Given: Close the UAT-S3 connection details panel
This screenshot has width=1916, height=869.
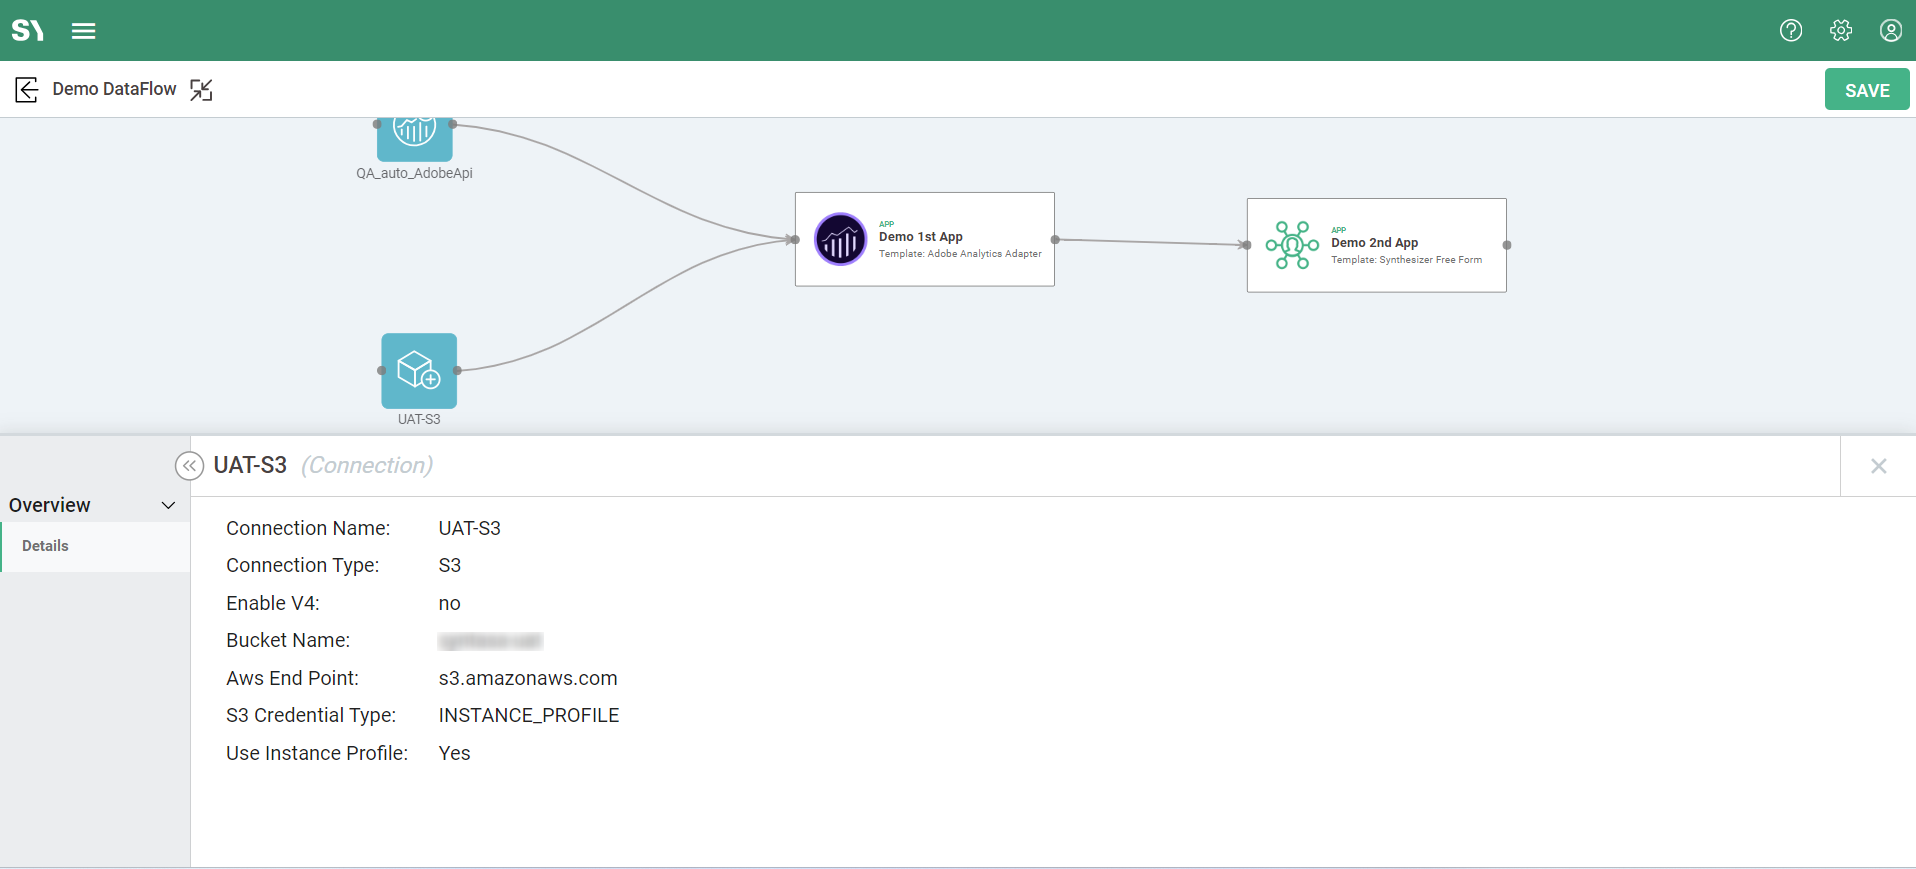Looking at the screenshot, I should click(x=1878, y=466).
